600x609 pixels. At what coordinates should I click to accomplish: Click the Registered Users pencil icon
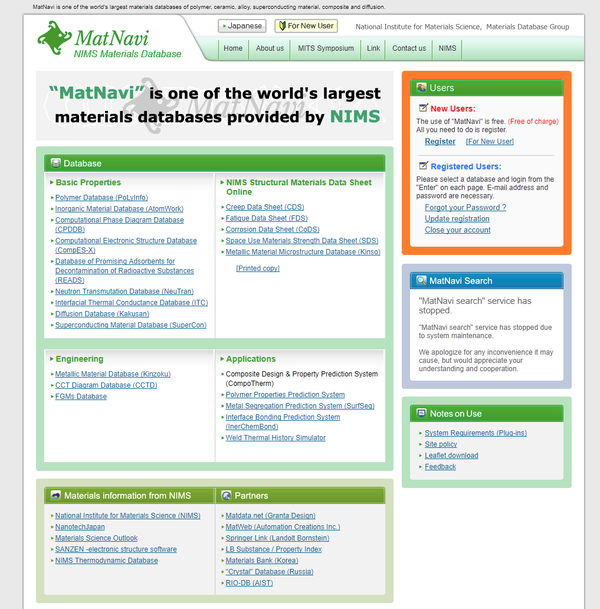tap(423, 166)
